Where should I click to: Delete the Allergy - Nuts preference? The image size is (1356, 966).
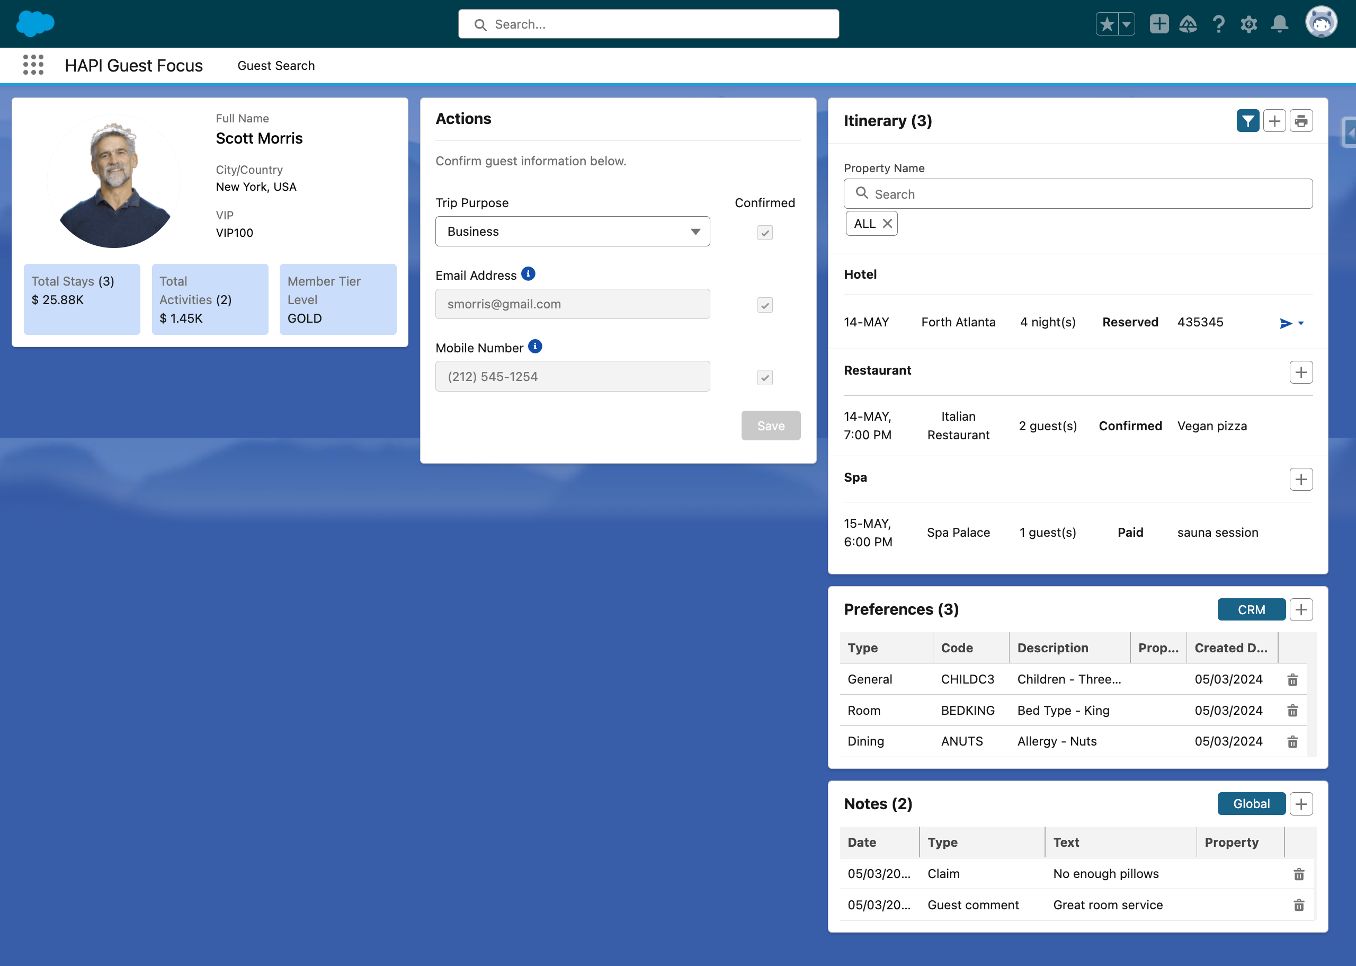(1292, 742)
